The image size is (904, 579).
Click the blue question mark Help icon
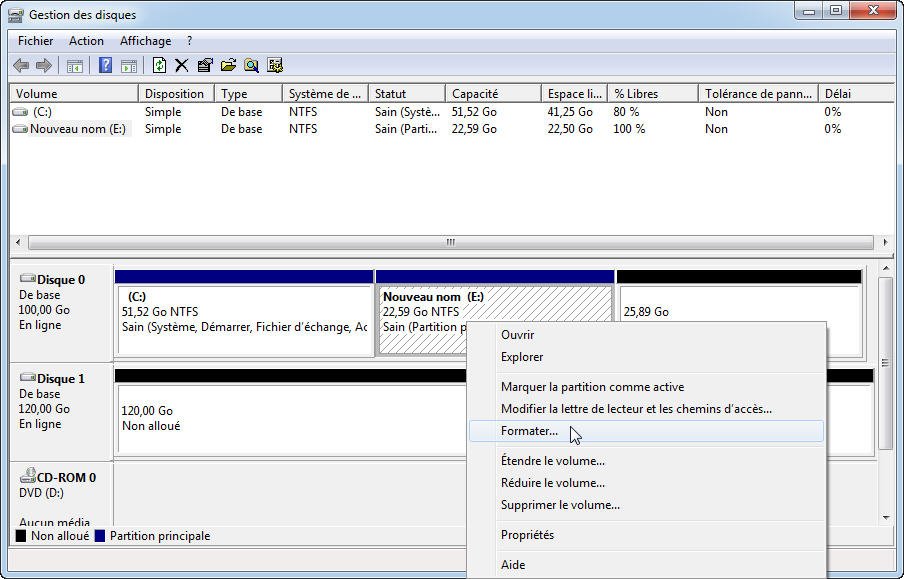105,66
